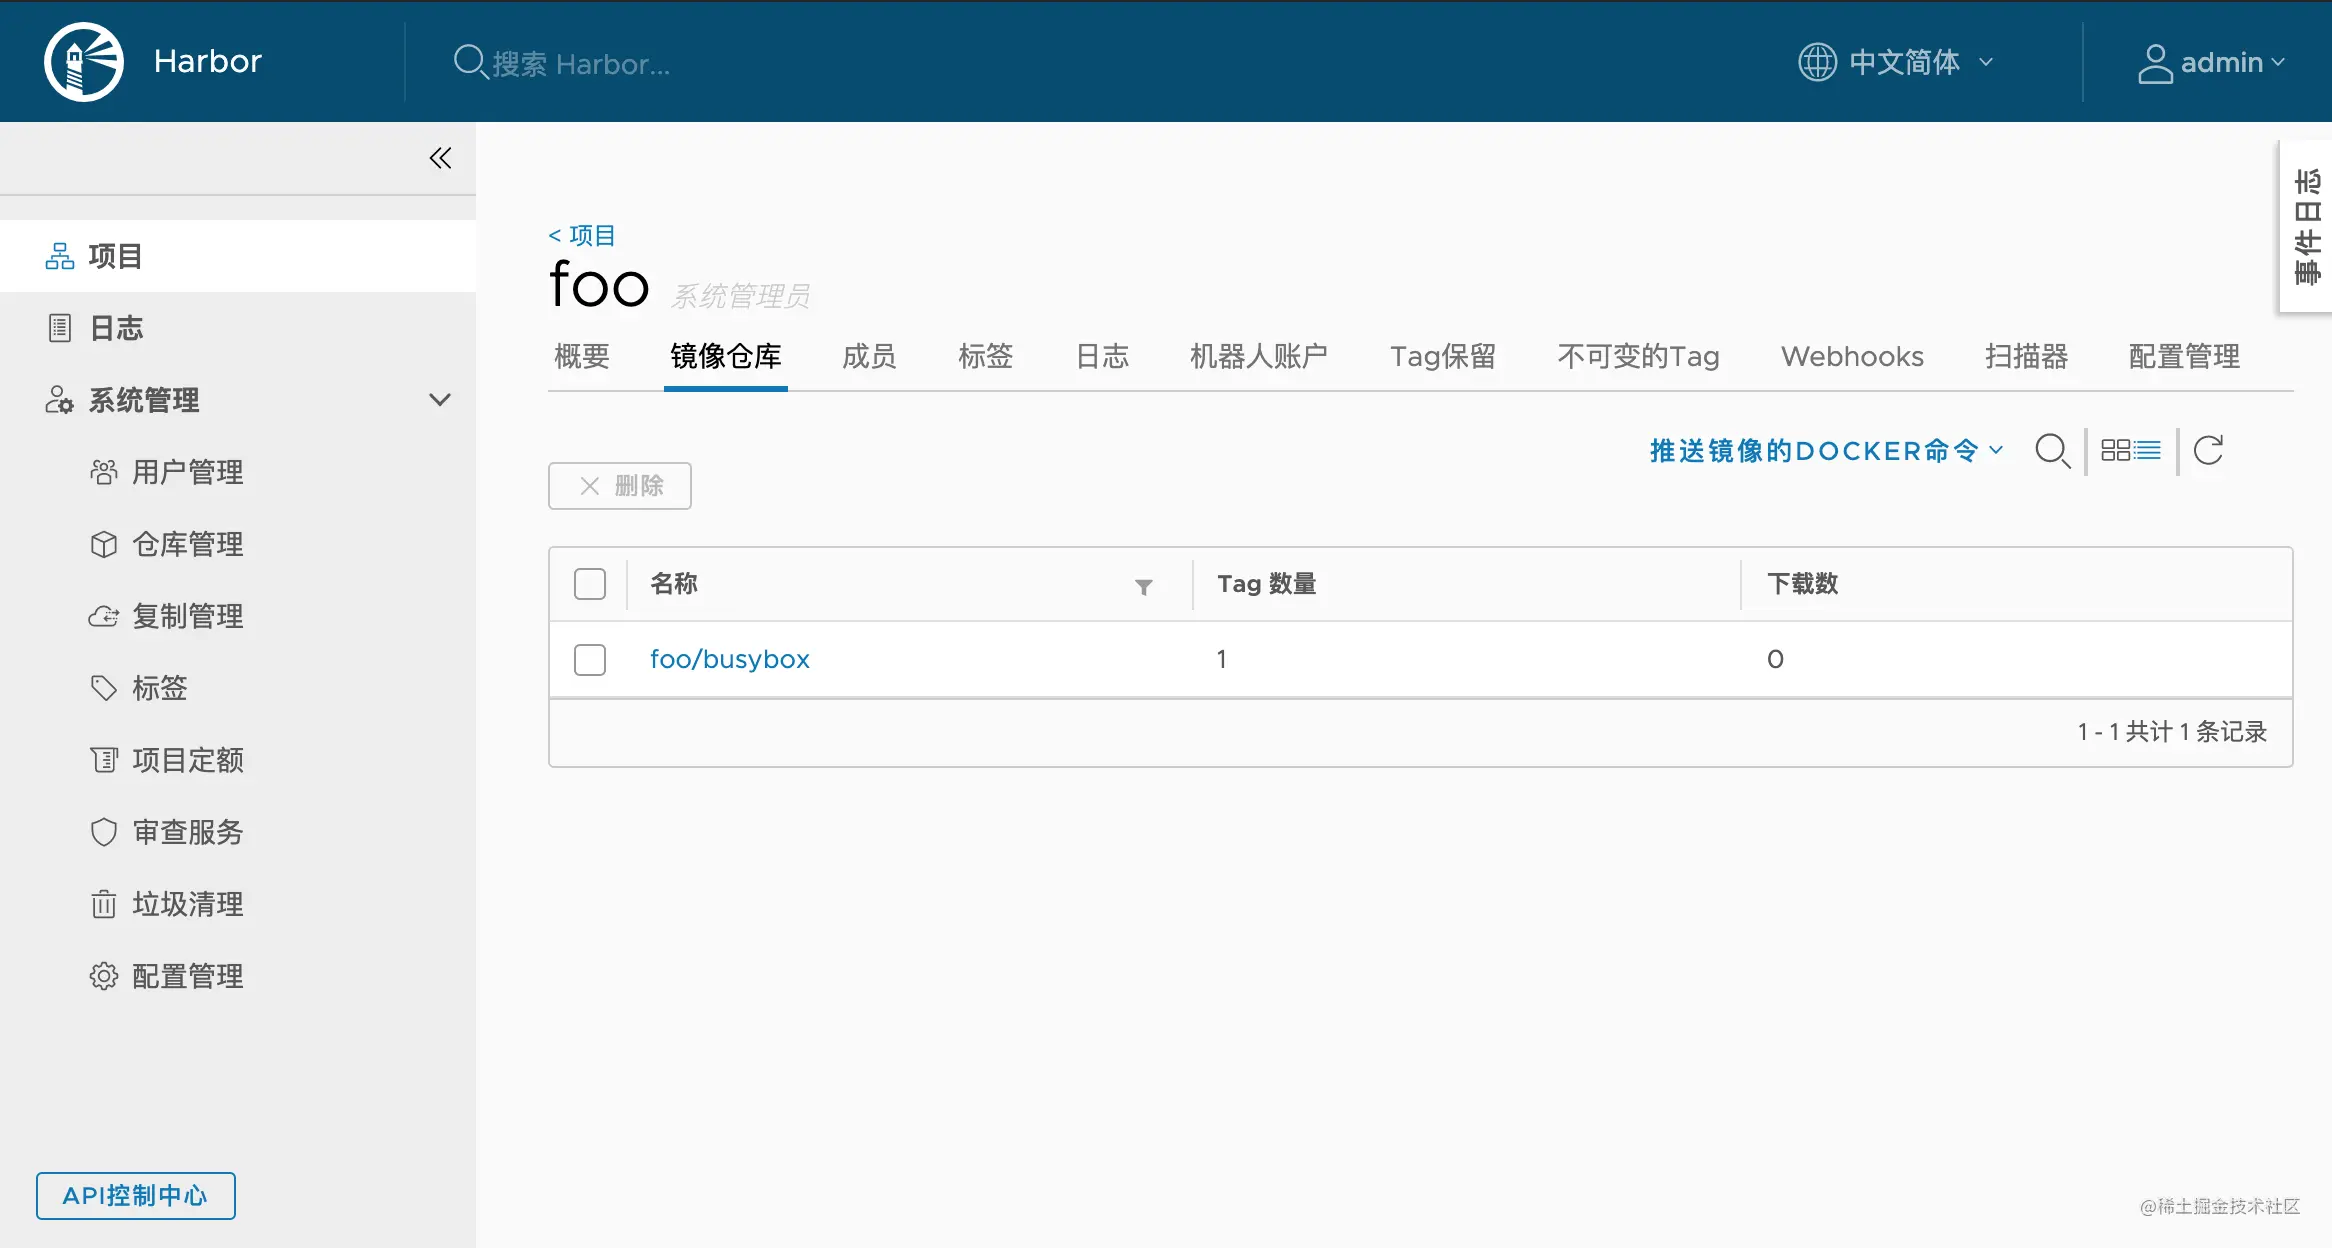This screenshot has width=2332, height=1248.
Task: Click the system administration icon
Action: [x=60, y=400]
